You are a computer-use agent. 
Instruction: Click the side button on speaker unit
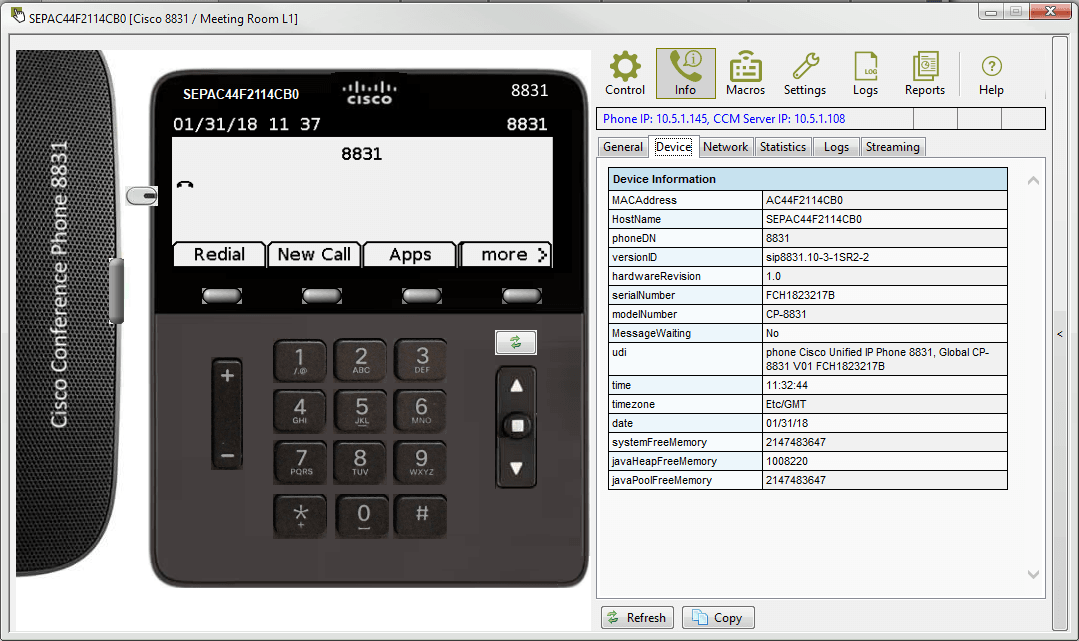coord(117,291)
